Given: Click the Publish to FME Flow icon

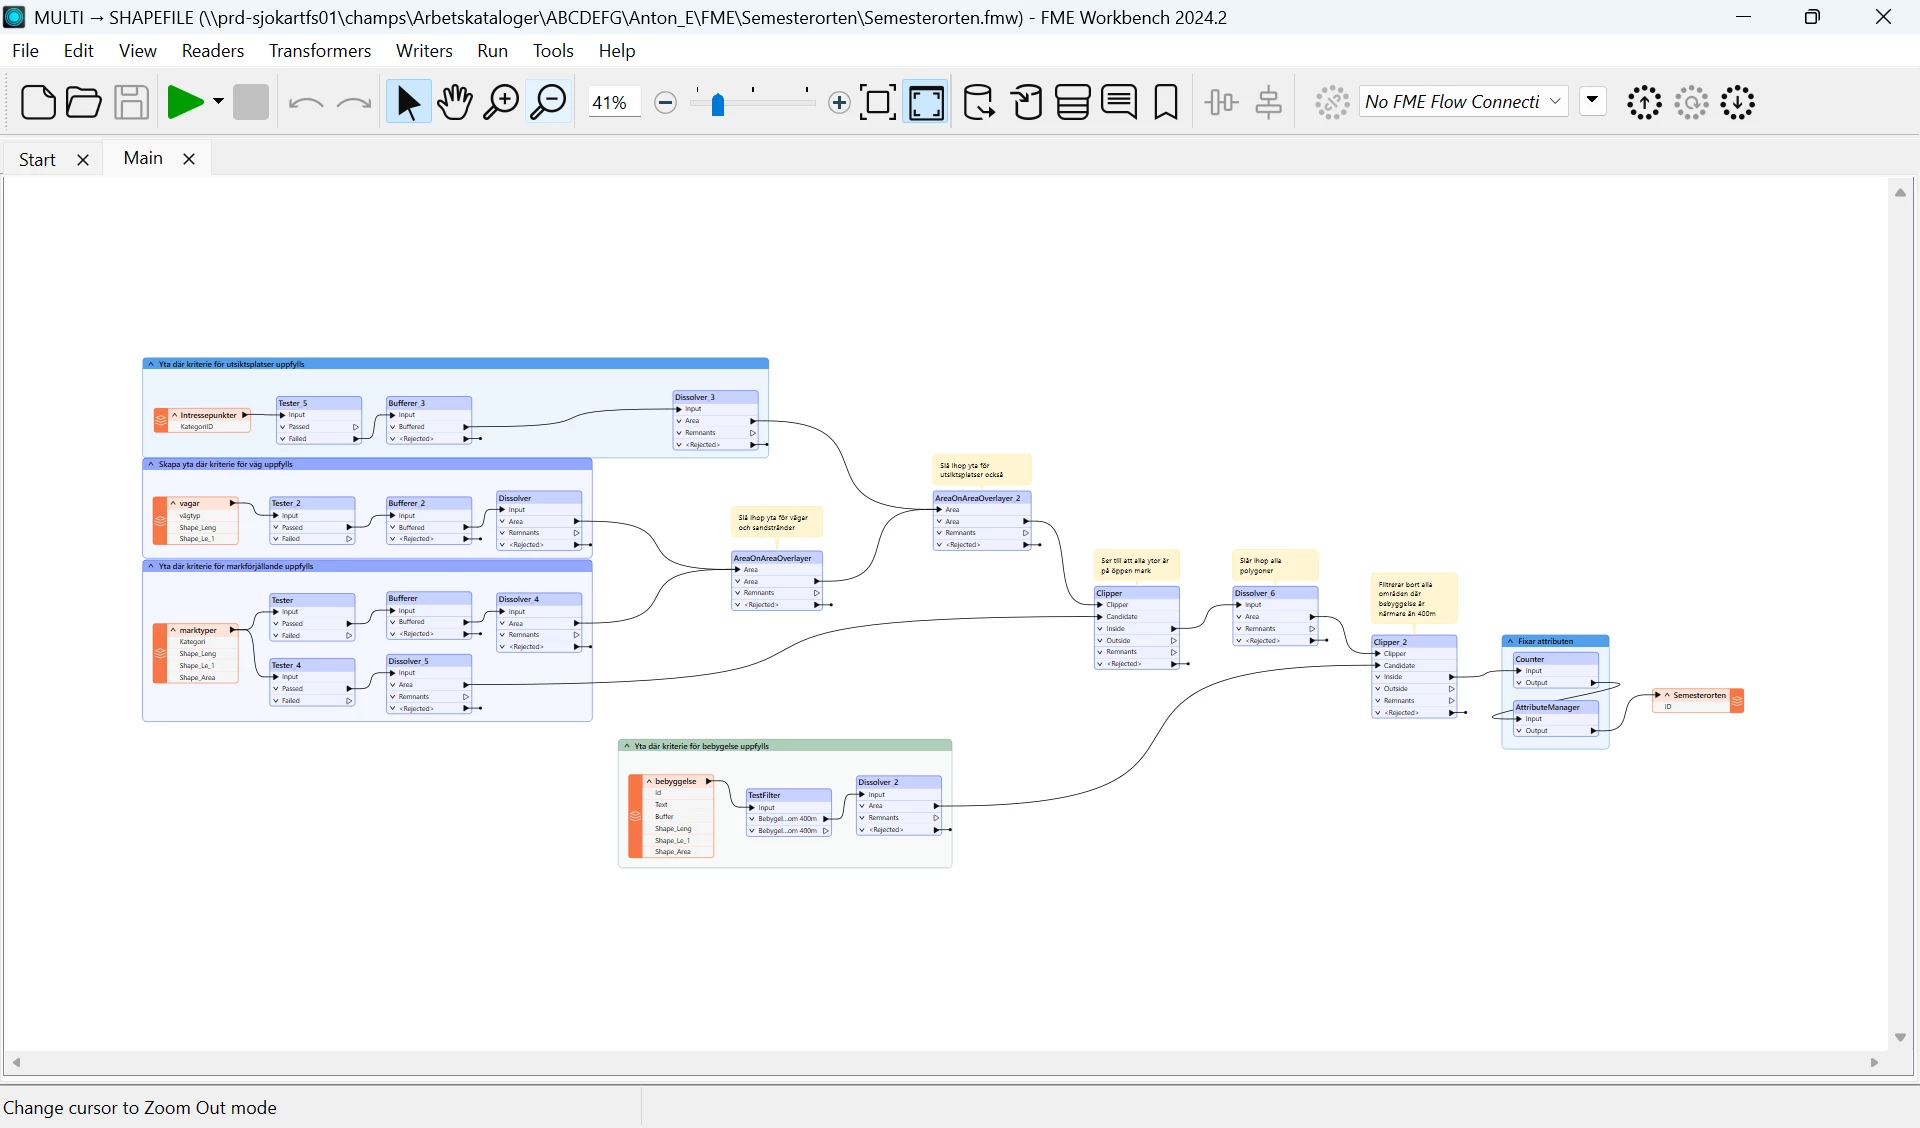Looking at the screenshot, I should coord(1644,102).
